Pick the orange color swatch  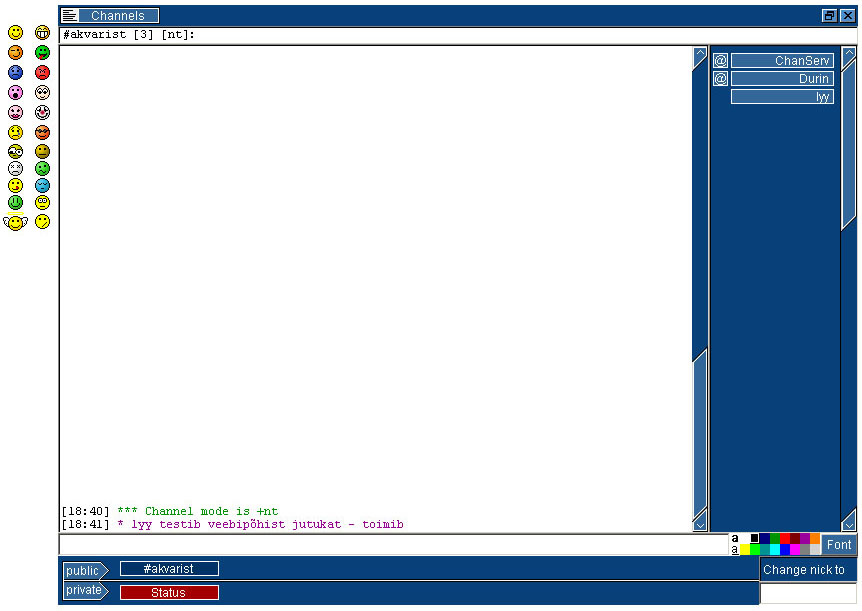tap(815, 538)
